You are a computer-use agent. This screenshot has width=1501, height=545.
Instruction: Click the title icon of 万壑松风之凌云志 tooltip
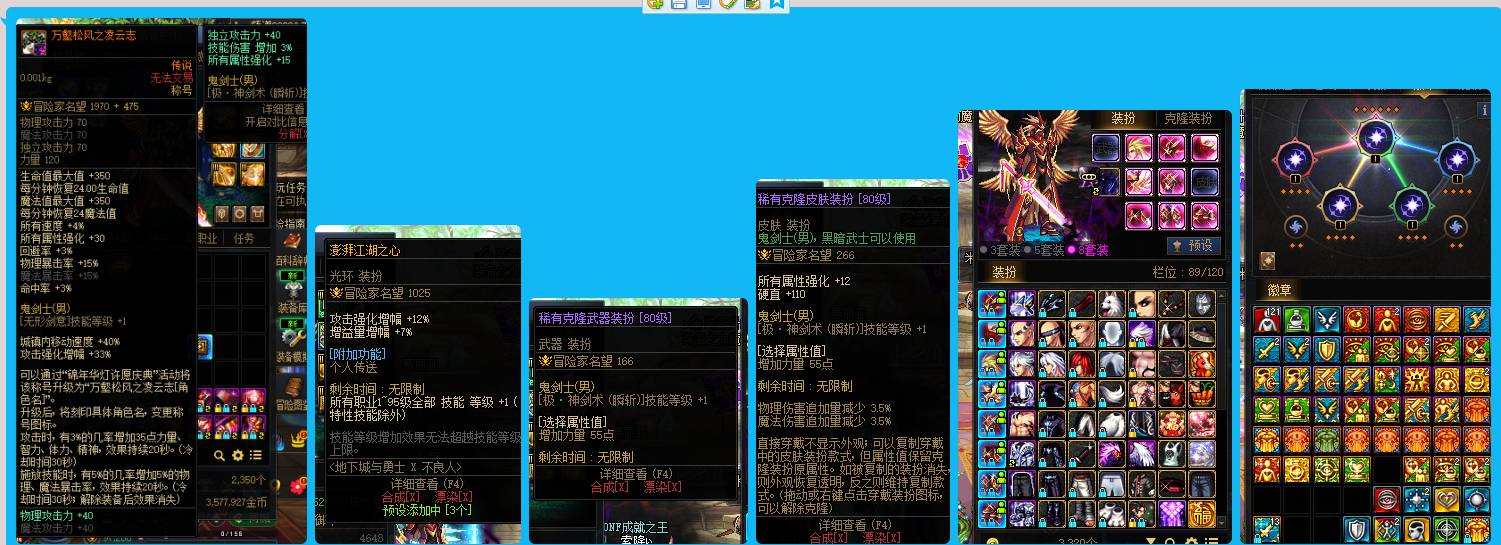pyautogui.click(x=34, y=43)
